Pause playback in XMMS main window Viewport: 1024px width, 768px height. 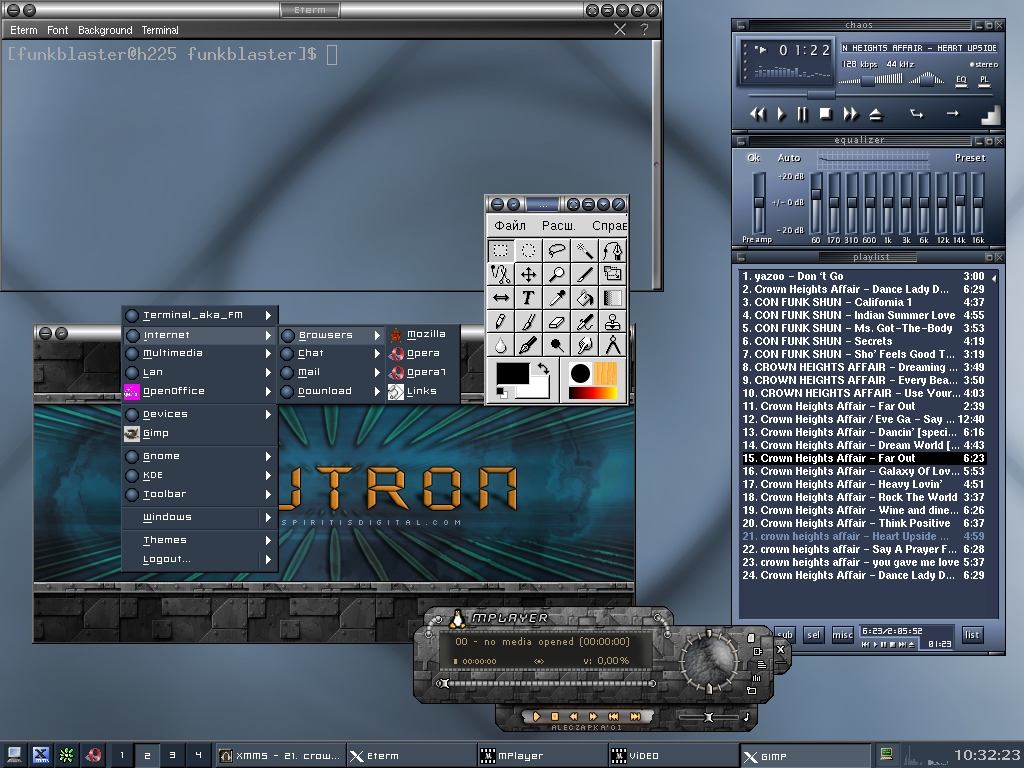pyautogui.click(x=803, y=114)
